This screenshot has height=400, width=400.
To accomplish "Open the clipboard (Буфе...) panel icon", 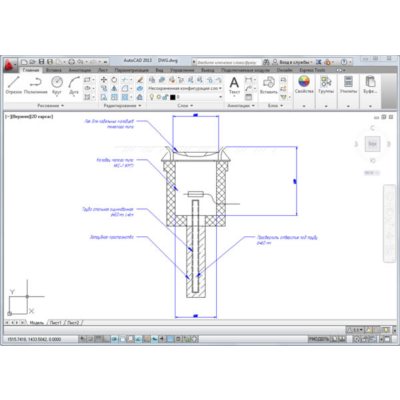I will pyautogui.click(x=370, y=85).
